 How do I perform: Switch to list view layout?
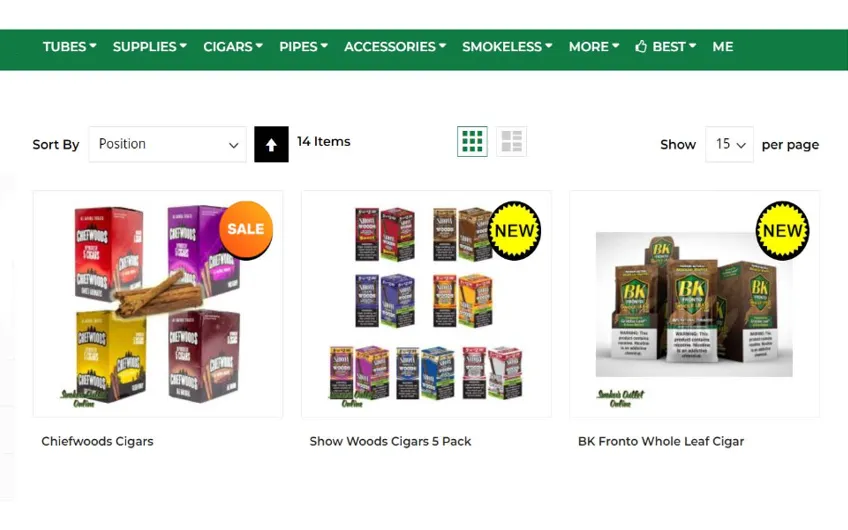[x=511, y=142]
